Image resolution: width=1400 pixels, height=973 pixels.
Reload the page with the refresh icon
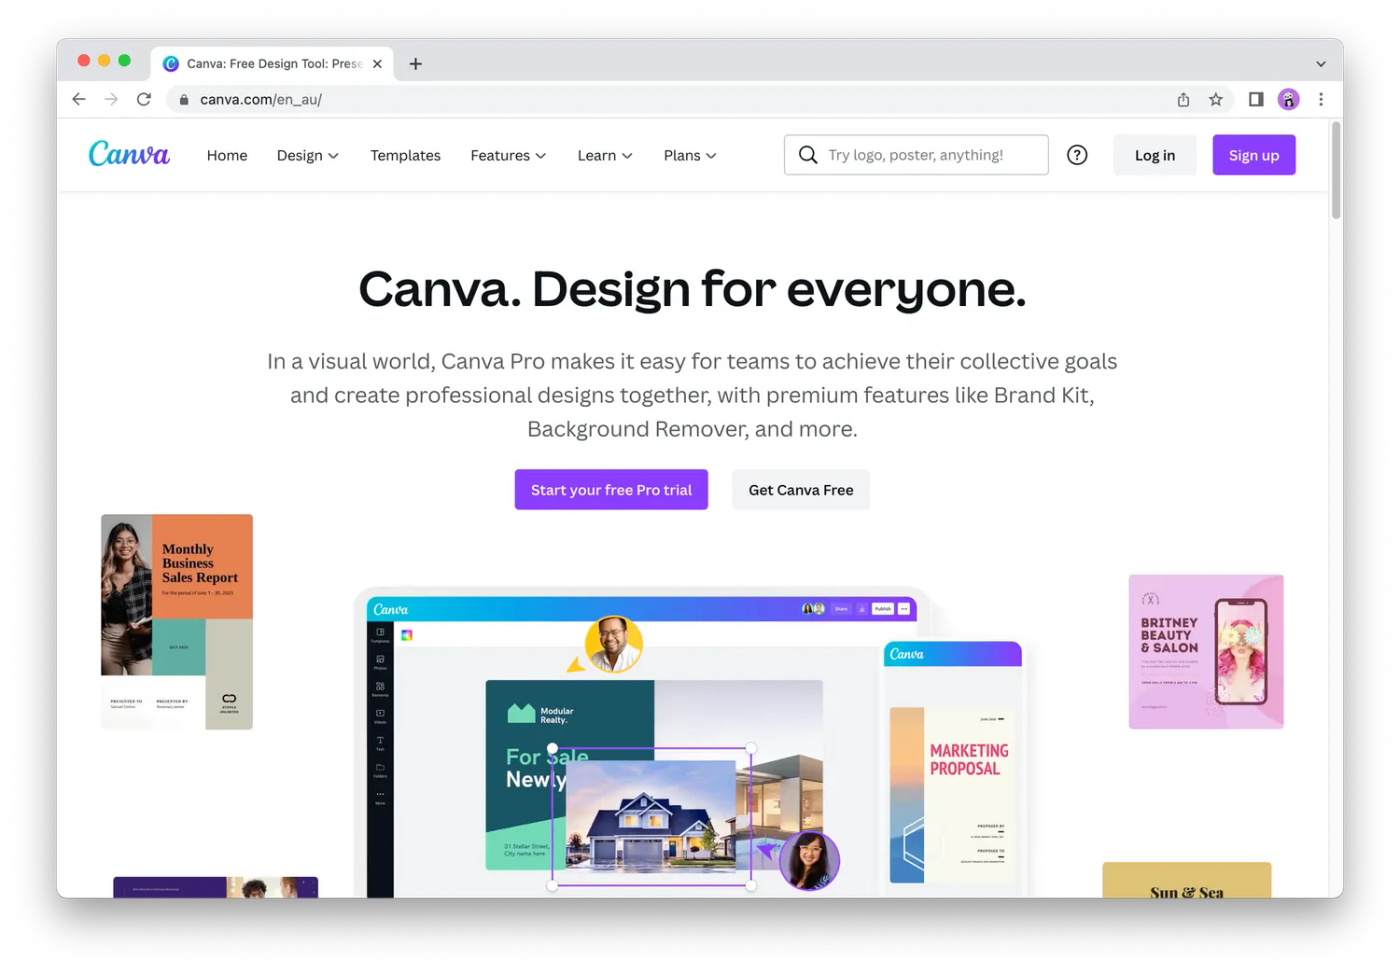coord(143,99)
